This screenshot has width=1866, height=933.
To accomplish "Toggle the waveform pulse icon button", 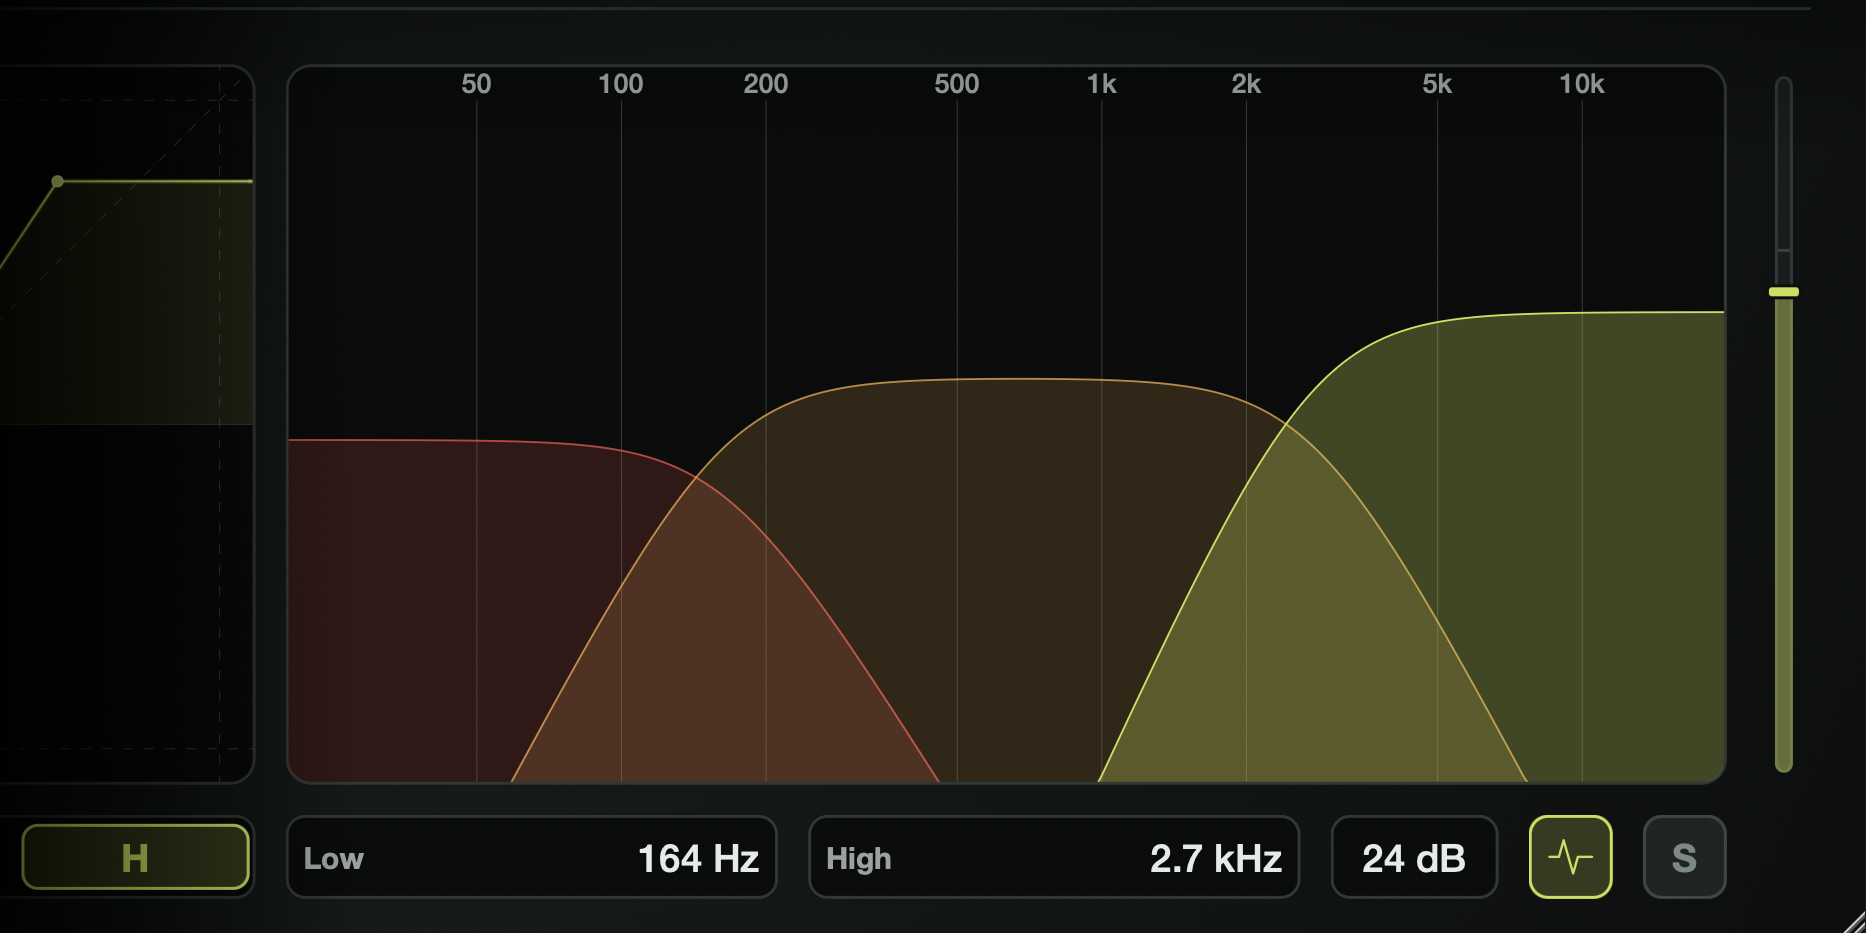I will 1570,857.
